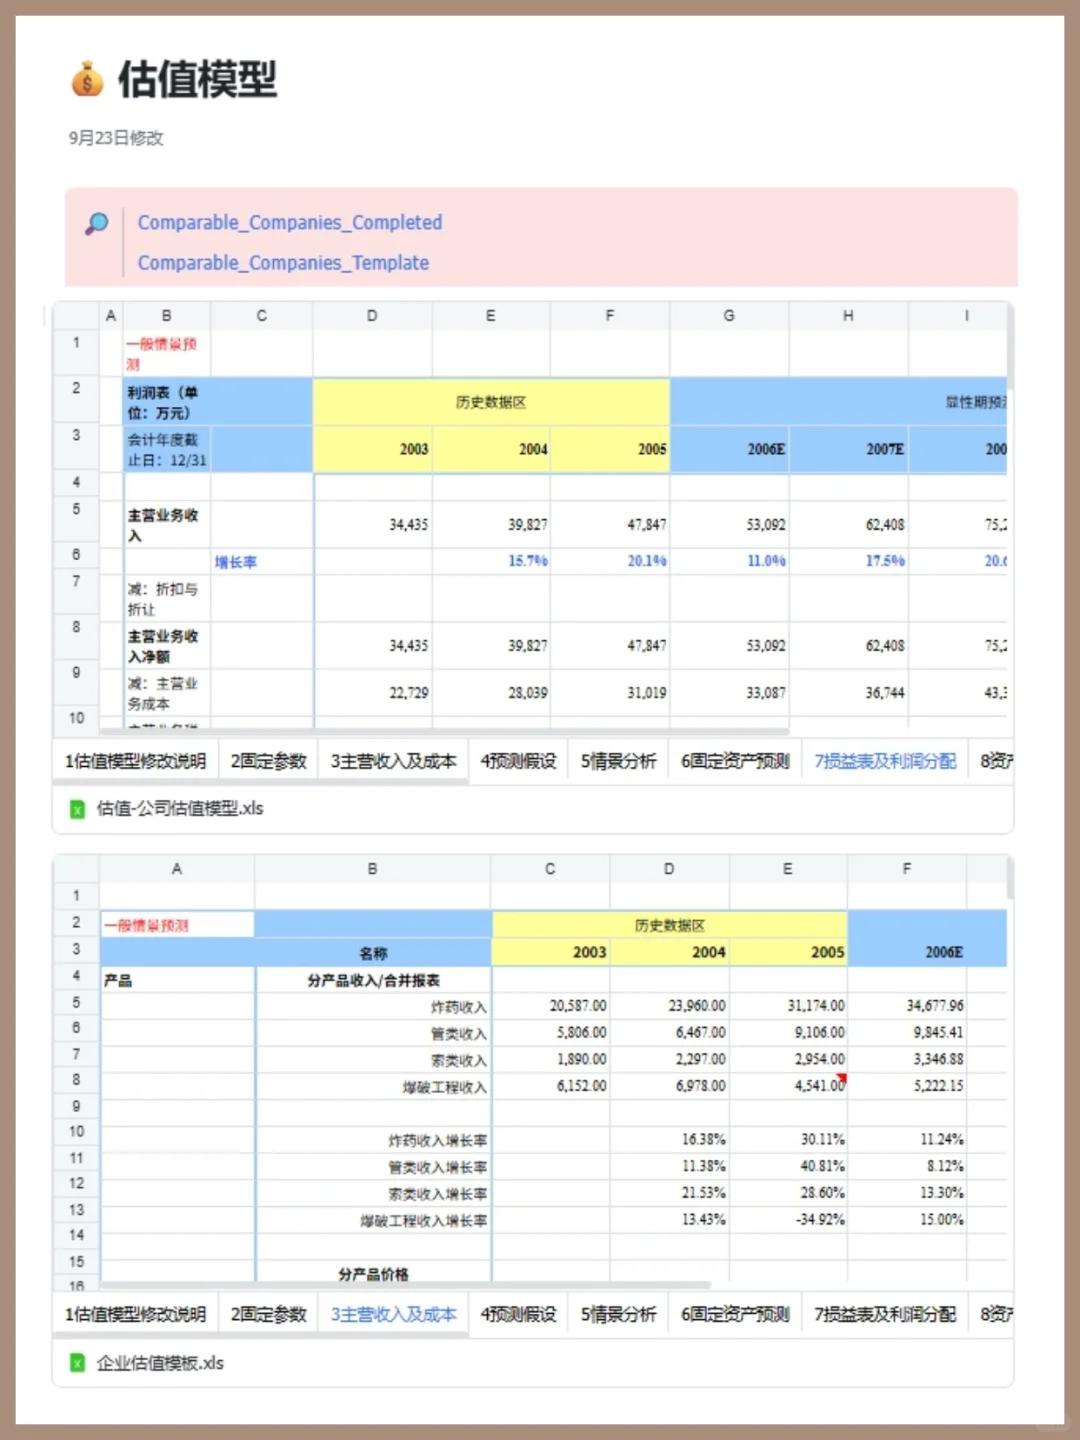Select the 3主营收入及成本 tab in bottom spreadsheet

392,1315
